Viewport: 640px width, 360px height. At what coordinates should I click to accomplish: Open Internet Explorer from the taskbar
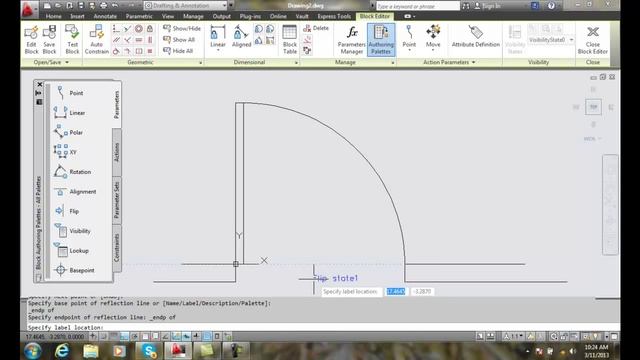(62, 351)
